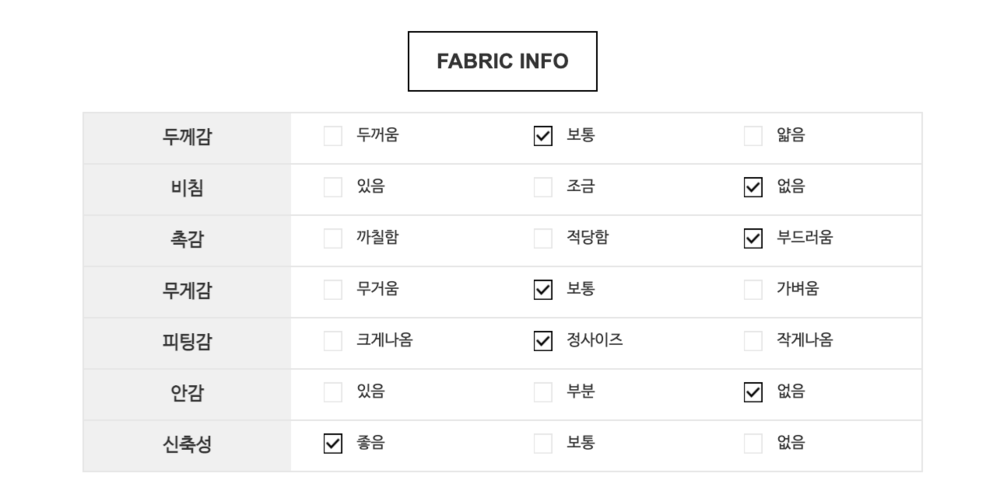This screenshot has width=1000, height=501.
Task: Tick the 무거움 weight checkbox
Action: coord(333,290)
